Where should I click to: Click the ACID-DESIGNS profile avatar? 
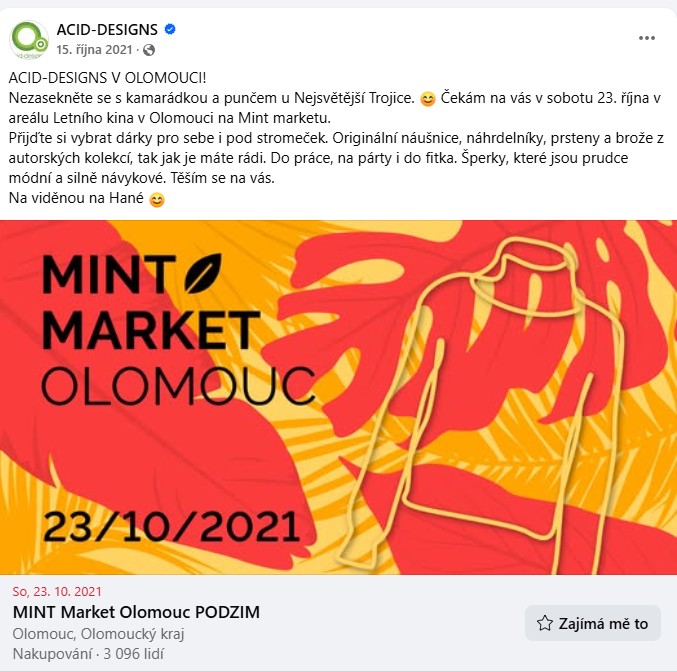tap(29, 38)
